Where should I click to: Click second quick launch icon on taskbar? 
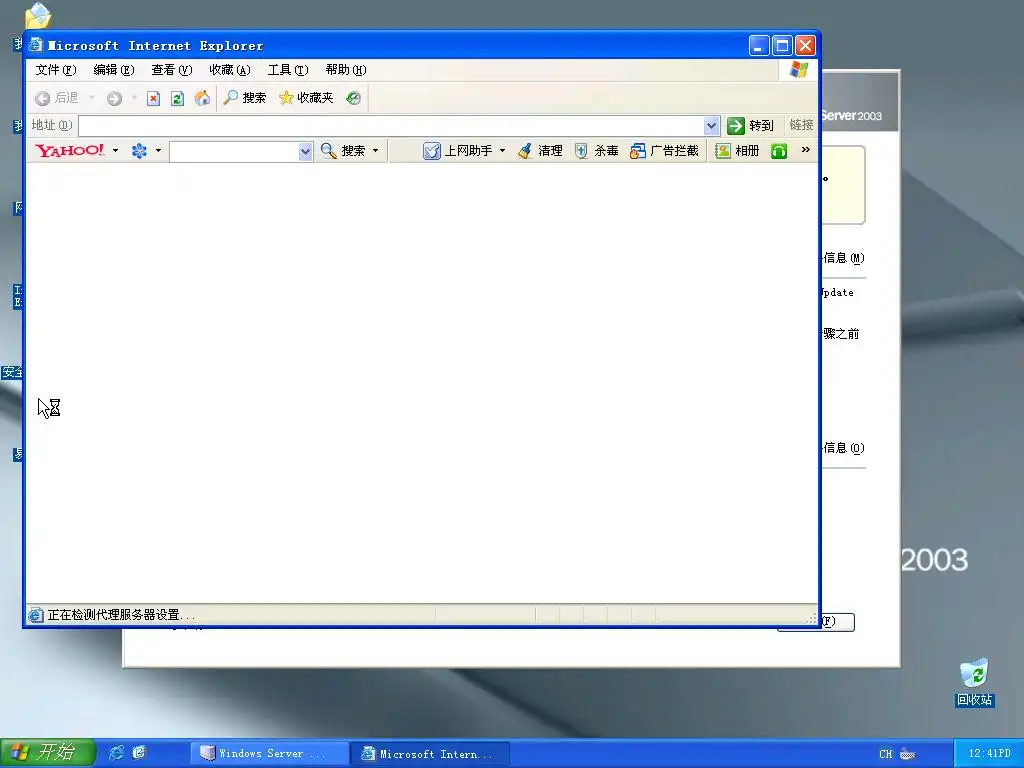tap(139, 752)
